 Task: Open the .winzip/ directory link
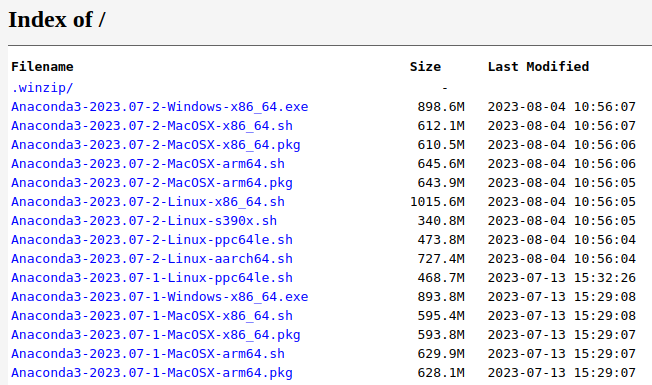42,88
